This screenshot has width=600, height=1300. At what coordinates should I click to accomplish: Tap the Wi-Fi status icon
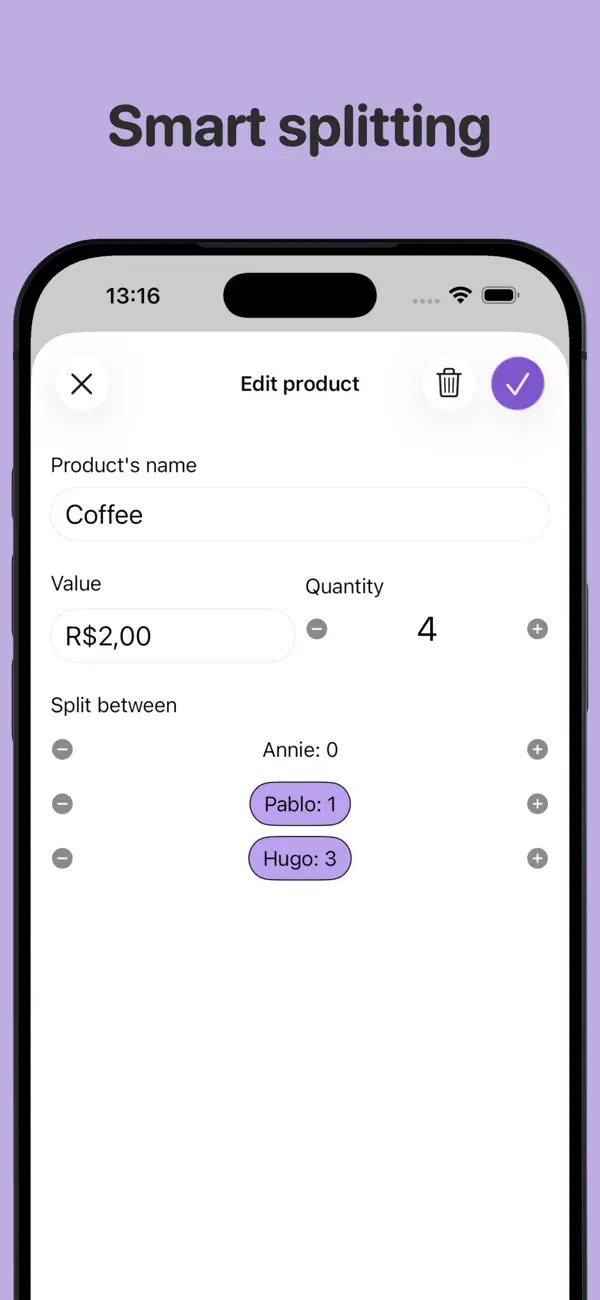coord(460,295)
